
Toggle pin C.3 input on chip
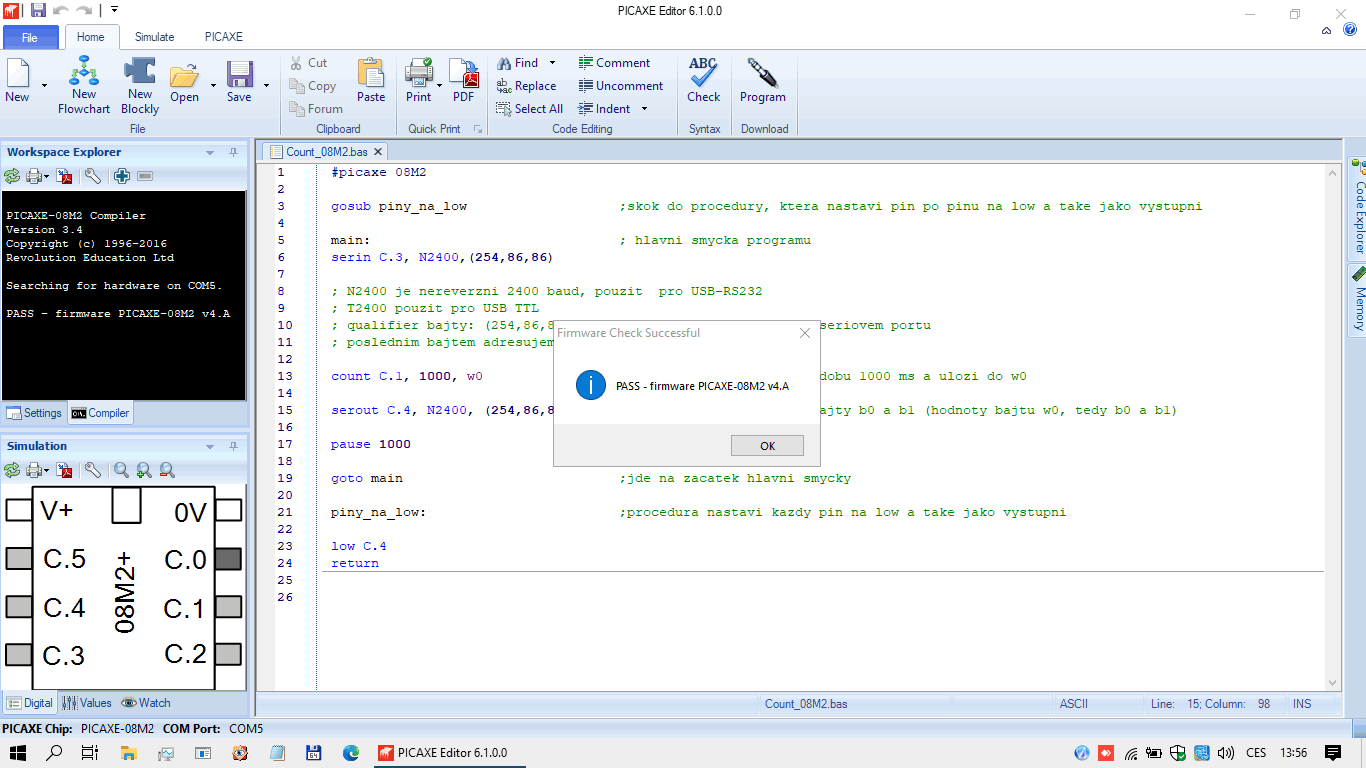point(19,655)
